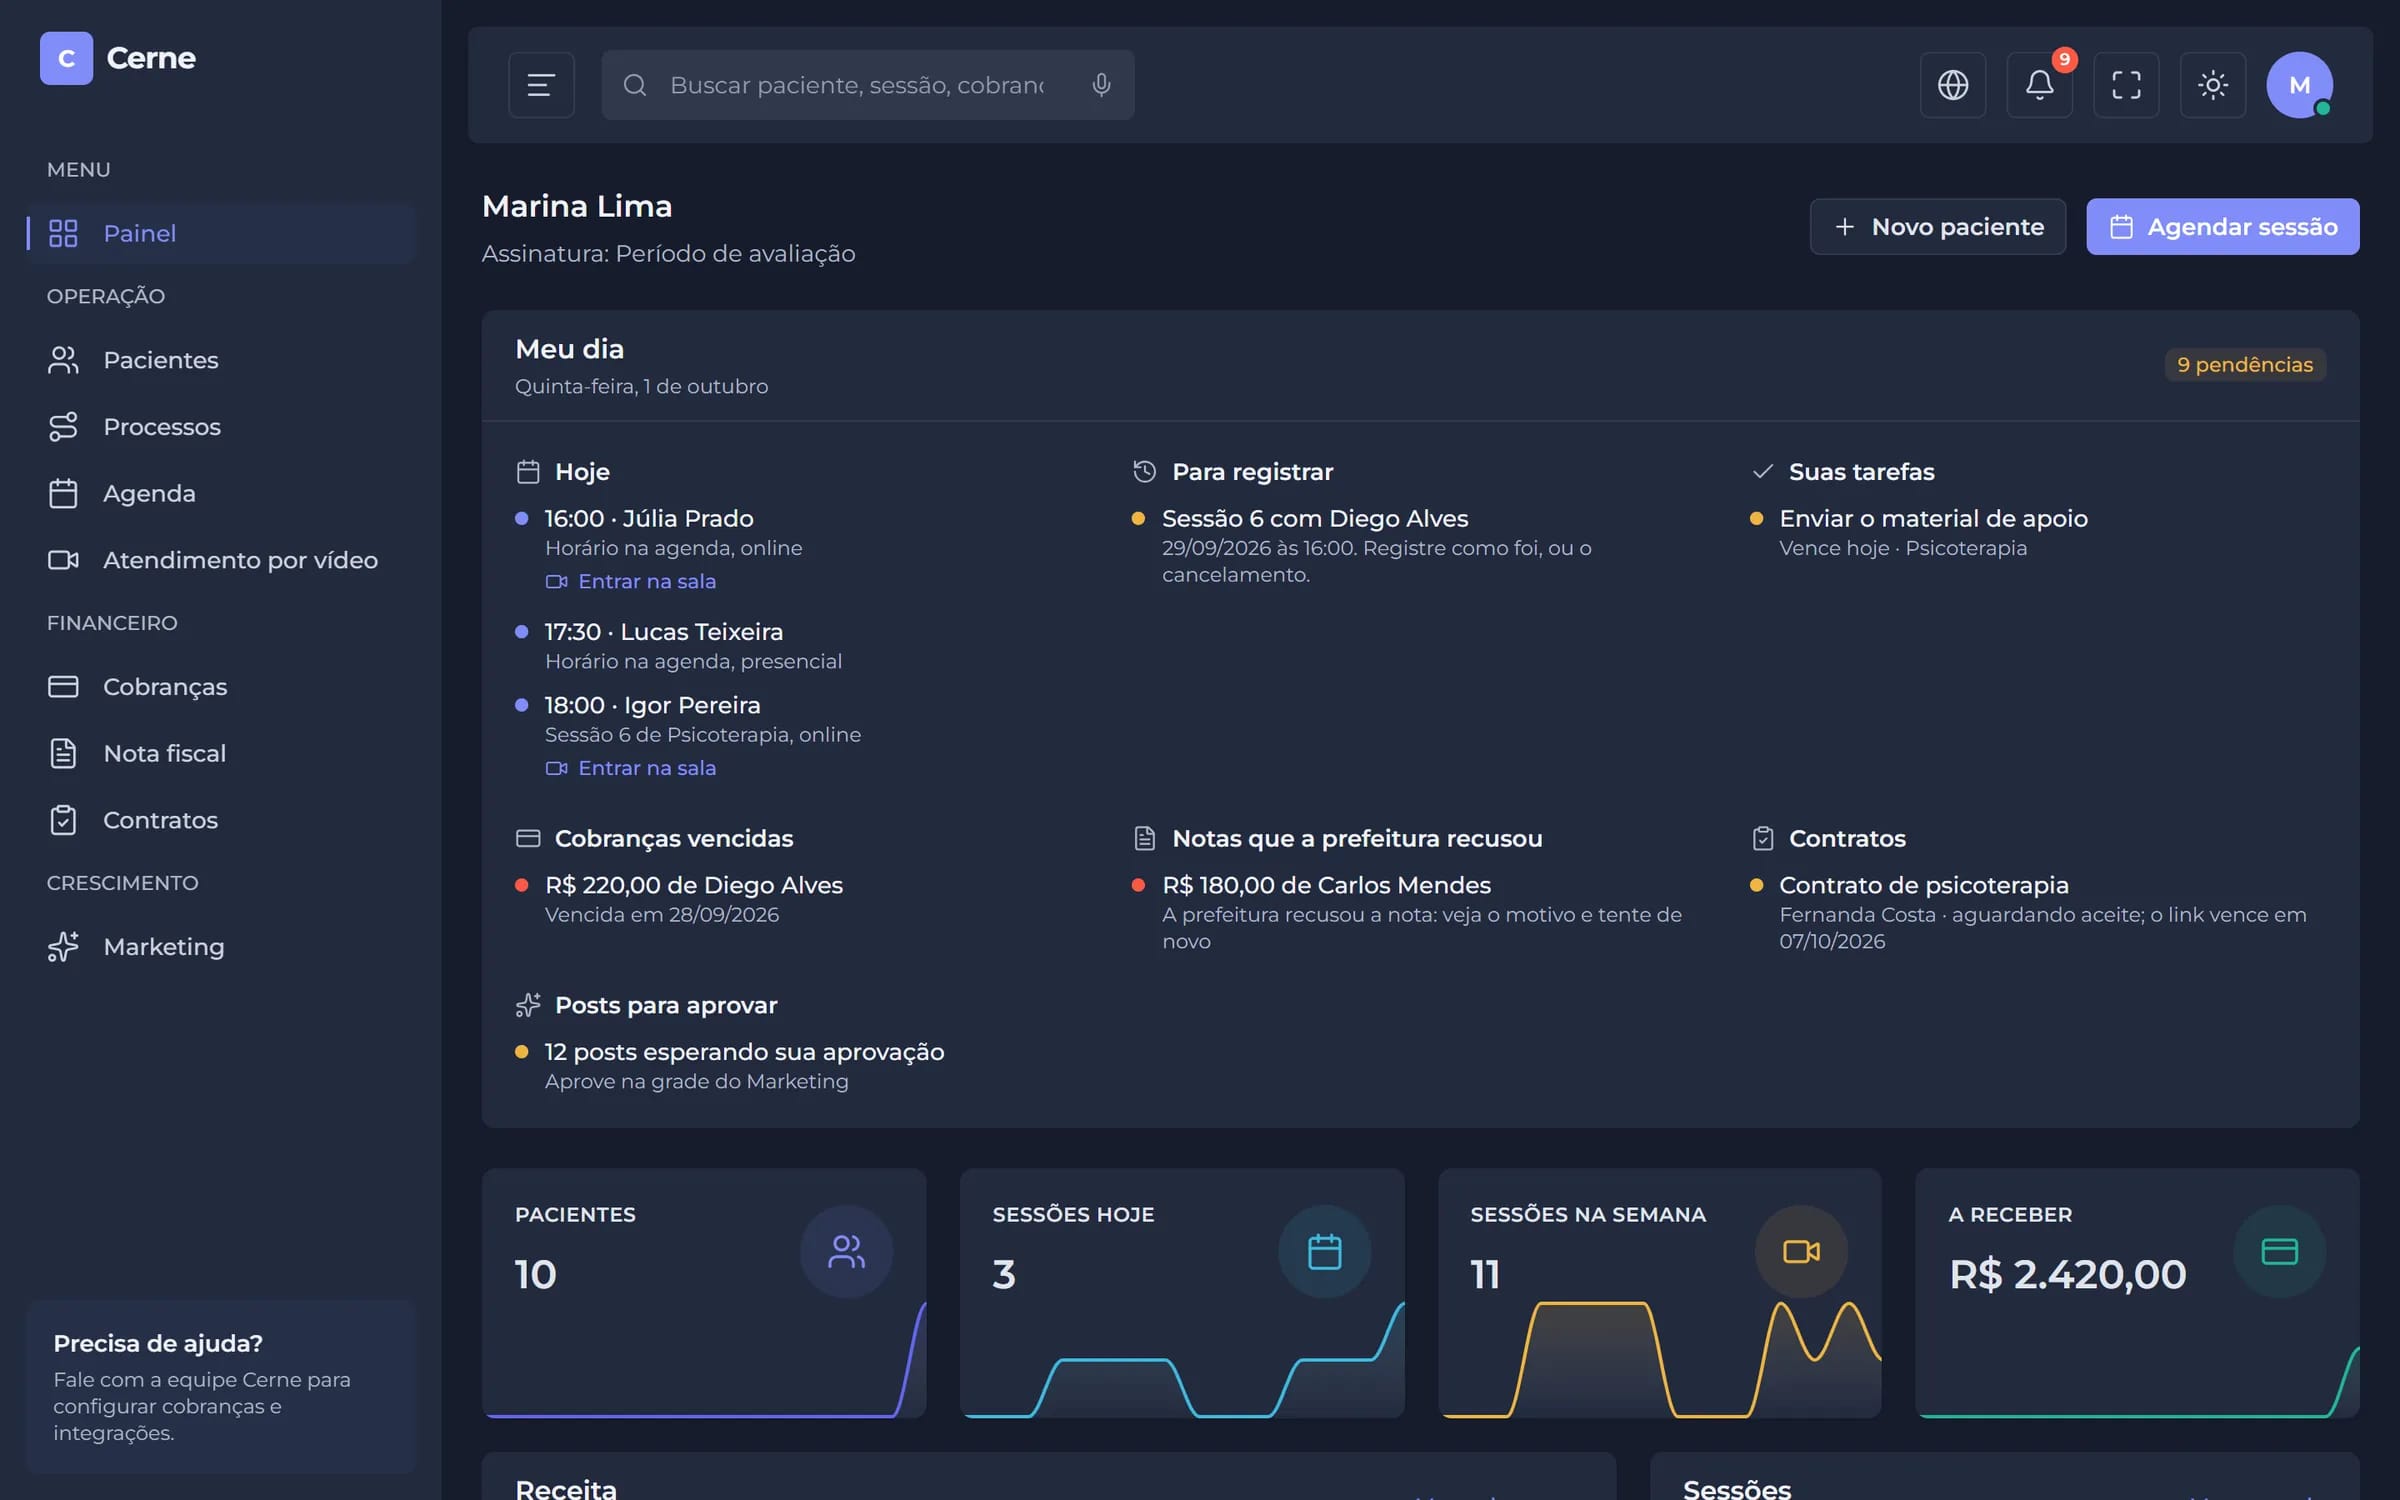Open Painel in sidebar
Screen dimensions: 2400x1500
220,233
